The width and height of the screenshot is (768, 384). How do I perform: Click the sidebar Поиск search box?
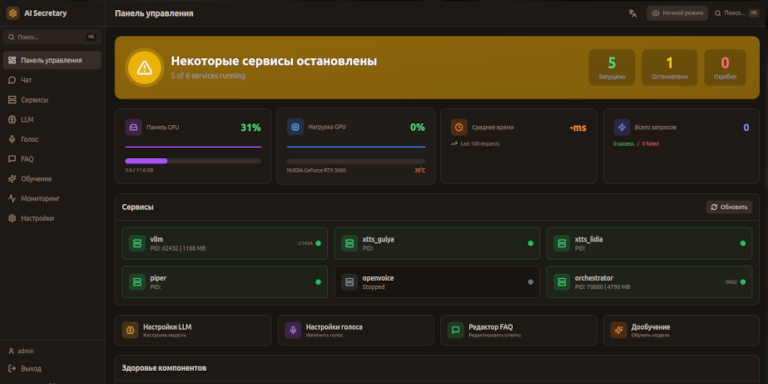coord(52,37)
